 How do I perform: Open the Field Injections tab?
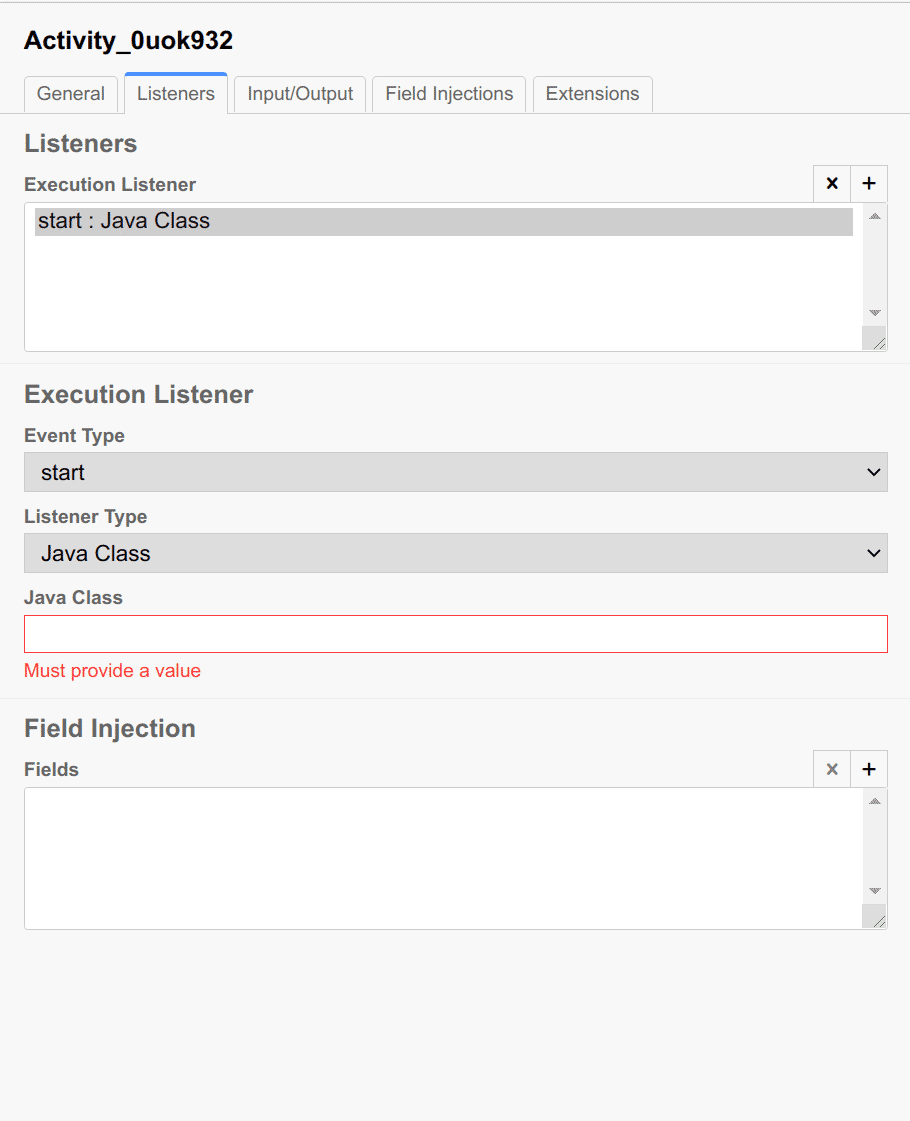(449, 94)
